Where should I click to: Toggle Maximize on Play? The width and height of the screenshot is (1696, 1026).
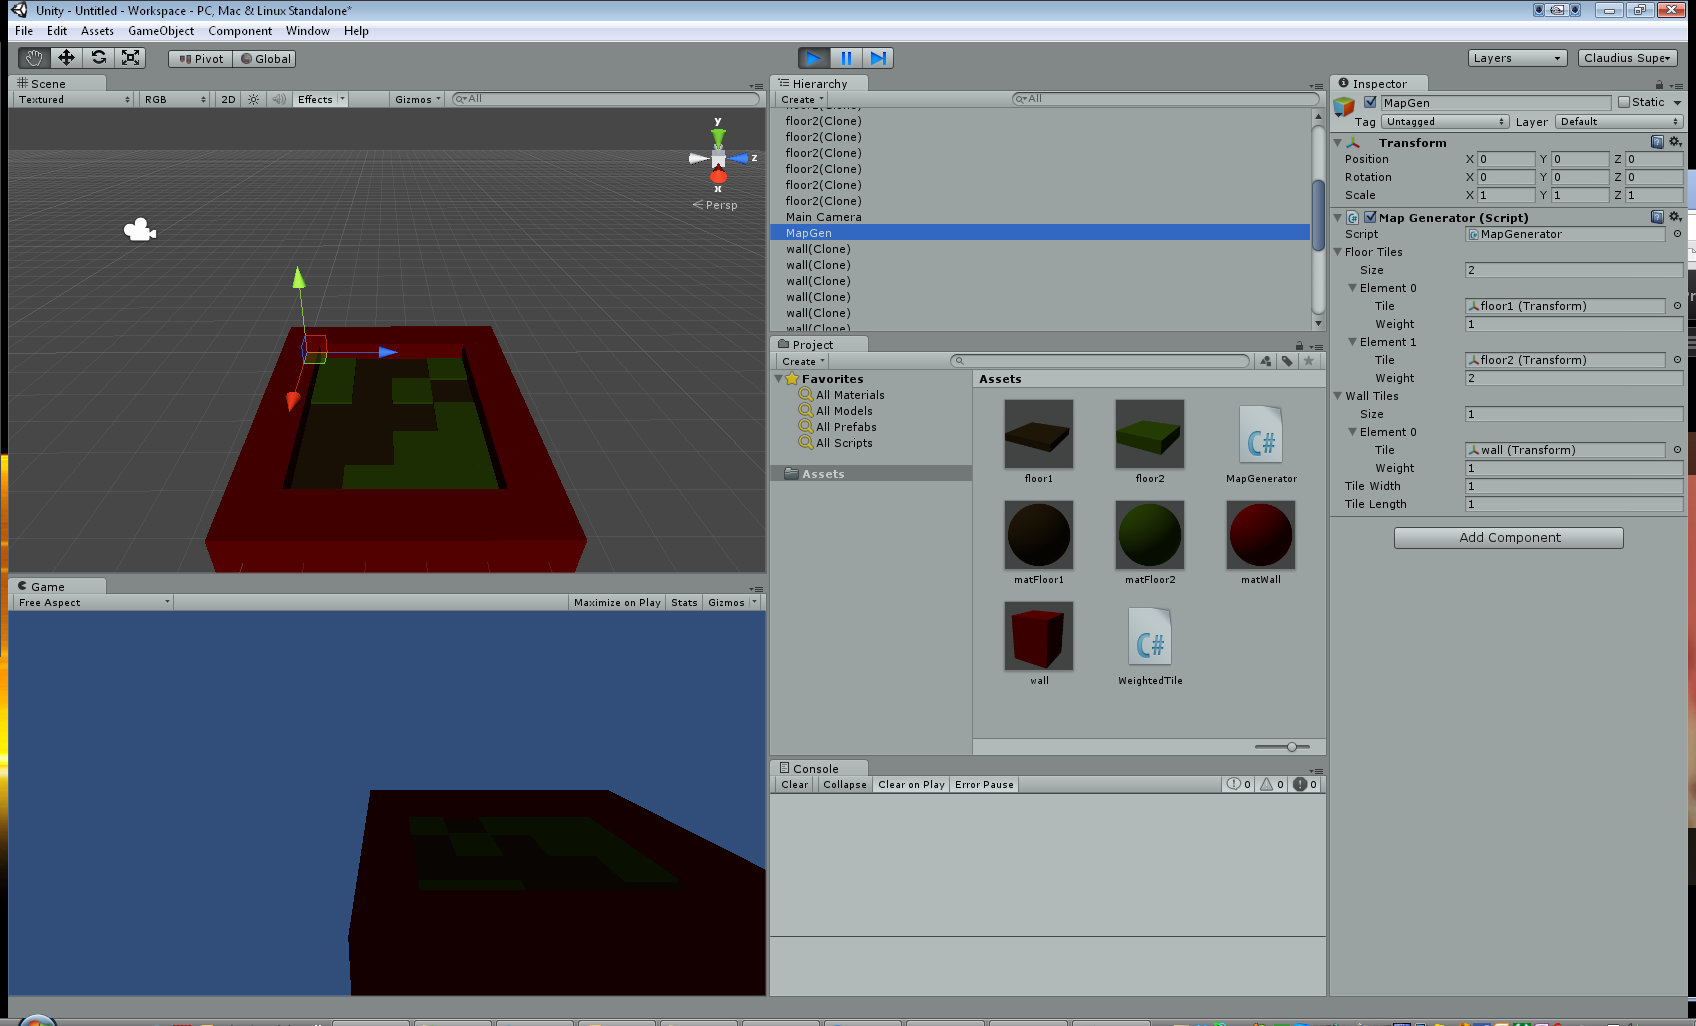pos(617,603)
